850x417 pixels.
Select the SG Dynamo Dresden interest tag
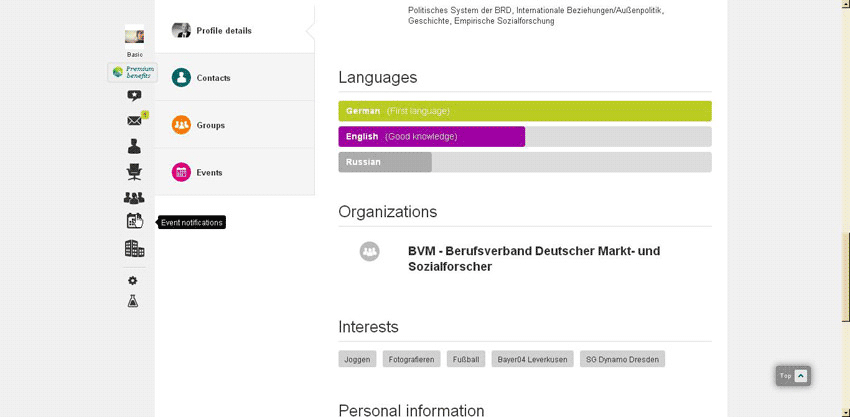point(622,359)
